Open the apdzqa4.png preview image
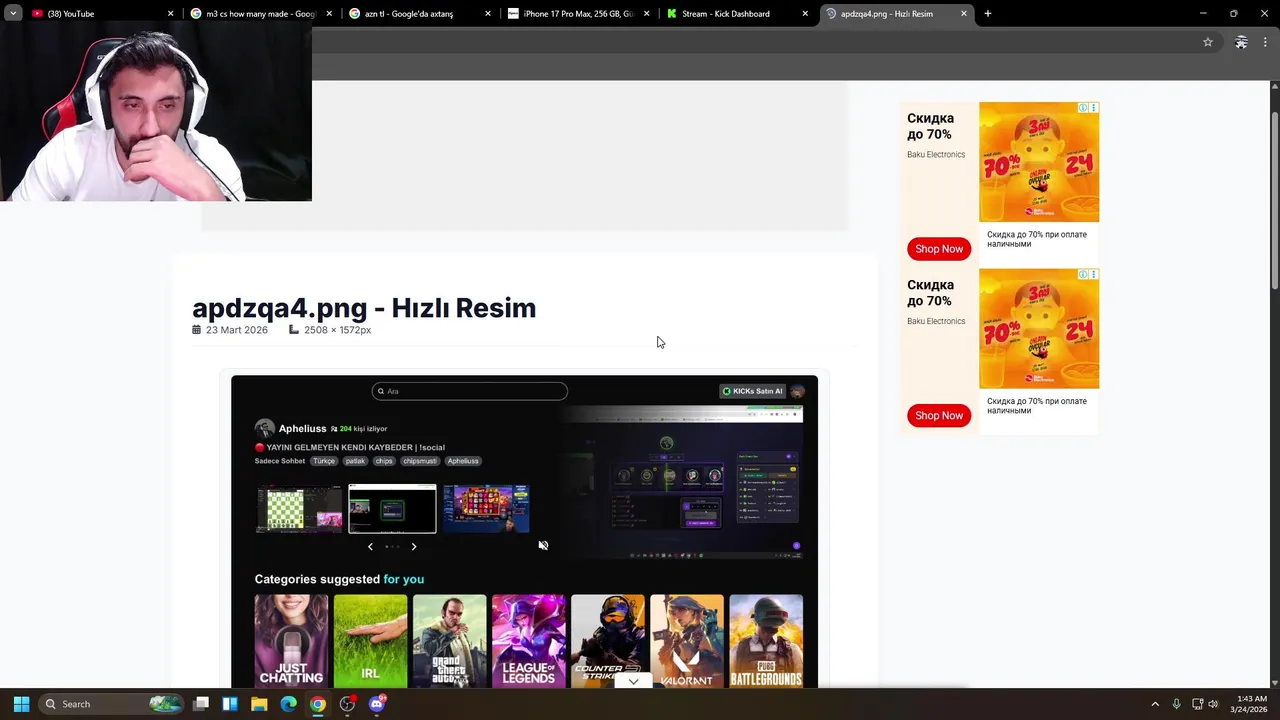1280x720 pixels. 524,531
